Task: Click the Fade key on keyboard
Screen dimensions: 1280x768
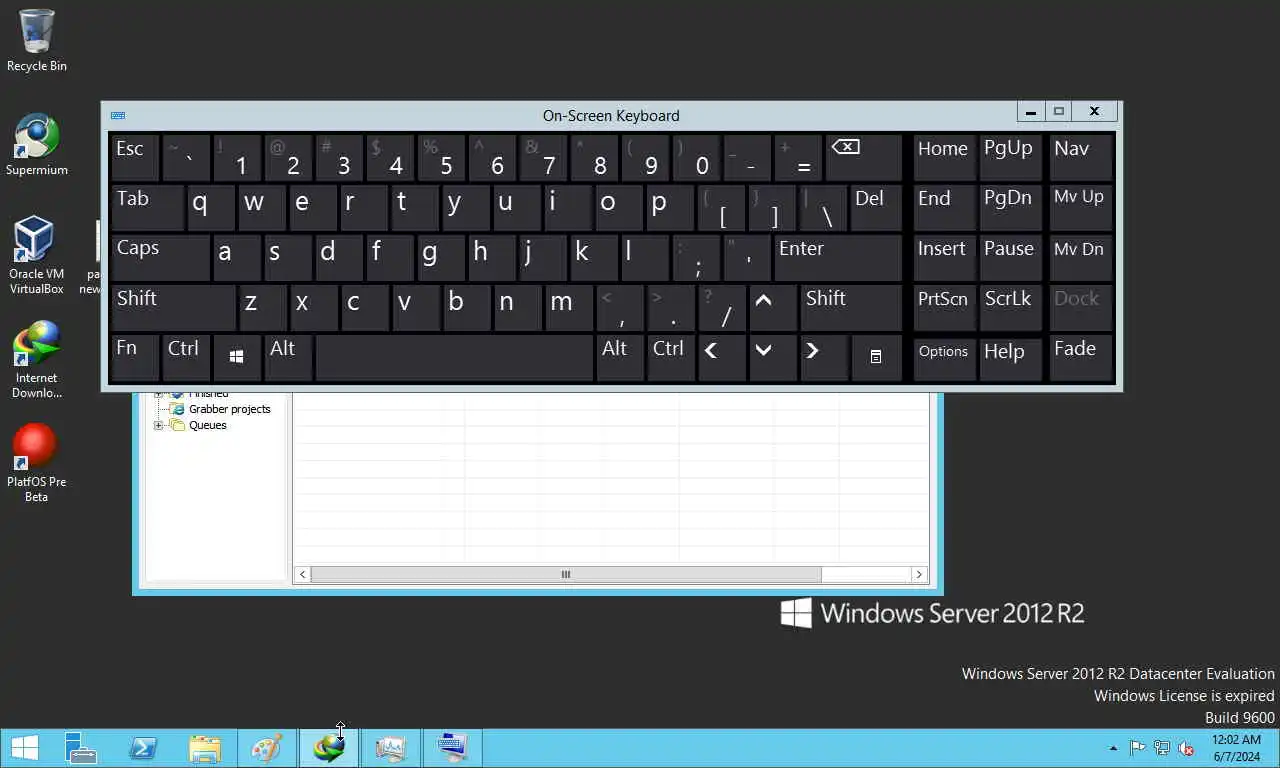Action: tap(1081, 358)
